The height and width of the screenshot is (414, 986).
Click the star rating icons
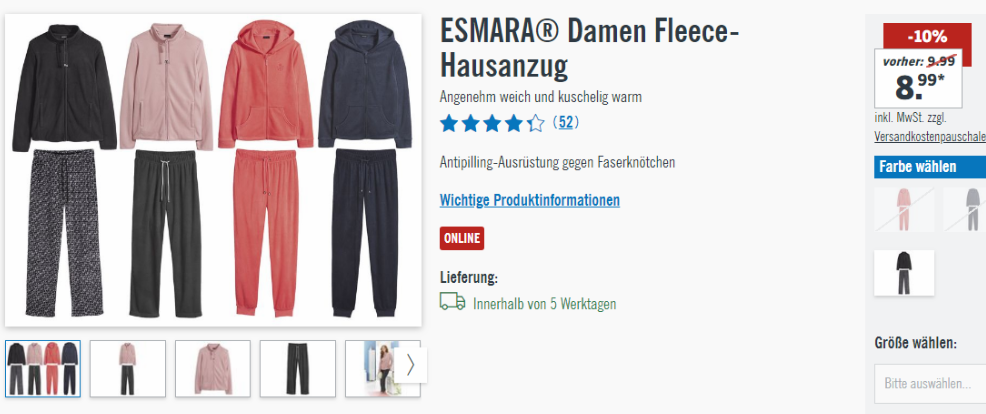coord(492,123)
